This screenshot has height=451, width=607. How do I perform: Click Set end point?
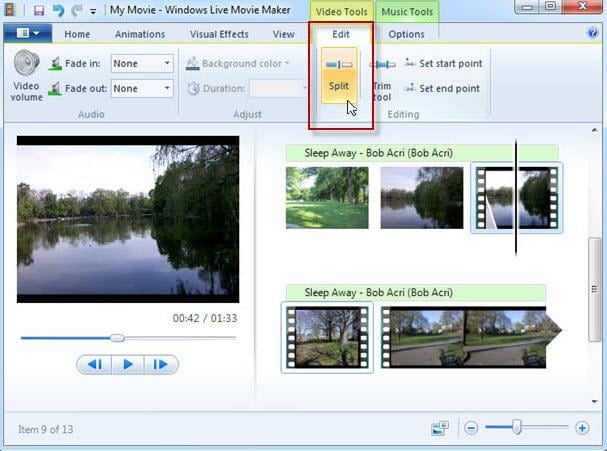coord(442,88)
